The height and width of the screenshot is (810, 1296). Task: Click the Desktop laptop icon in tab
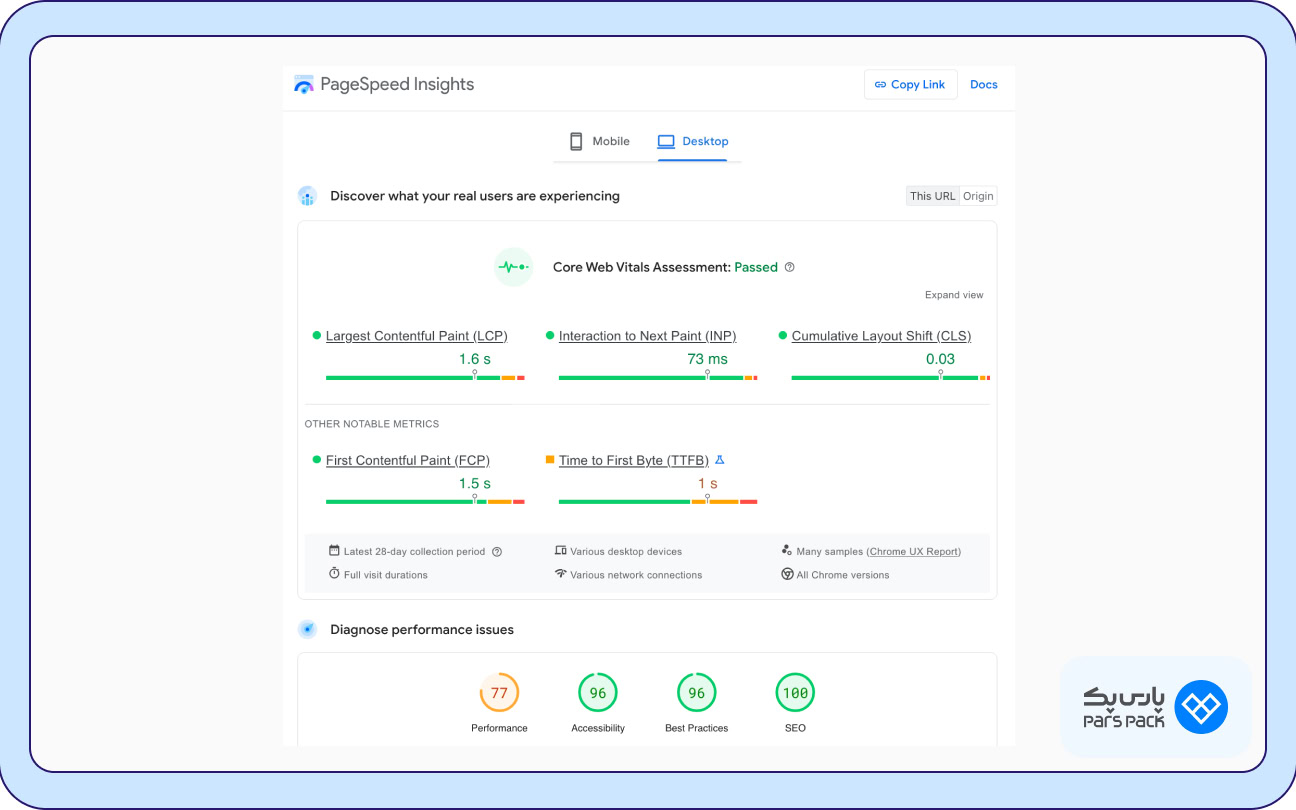tap(666, 141)
